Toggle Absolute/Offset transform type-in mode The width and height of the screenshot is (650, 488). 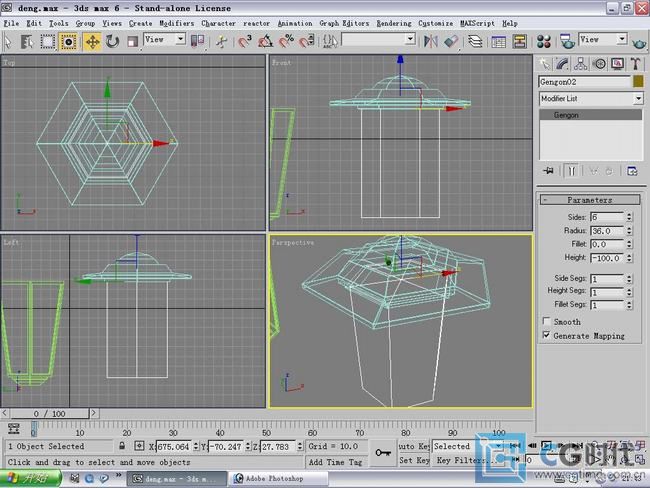pos(139,446)
